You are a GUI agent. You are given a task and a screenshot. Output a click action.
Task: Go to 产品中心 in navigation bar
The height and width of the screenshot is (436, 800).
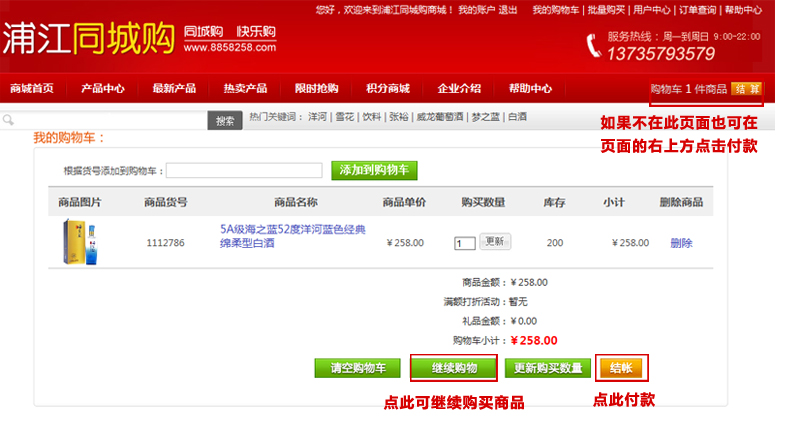pyautogui.click(x=103, y=88)
